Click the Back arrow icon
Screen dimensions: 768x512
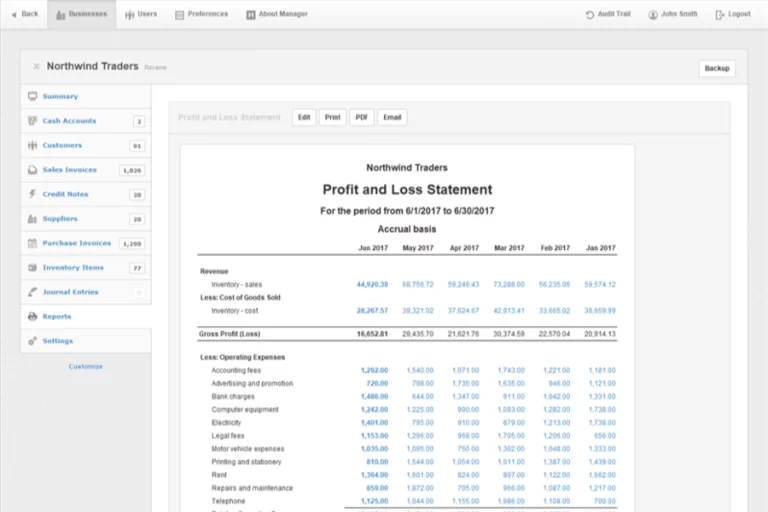coord(14,15)
